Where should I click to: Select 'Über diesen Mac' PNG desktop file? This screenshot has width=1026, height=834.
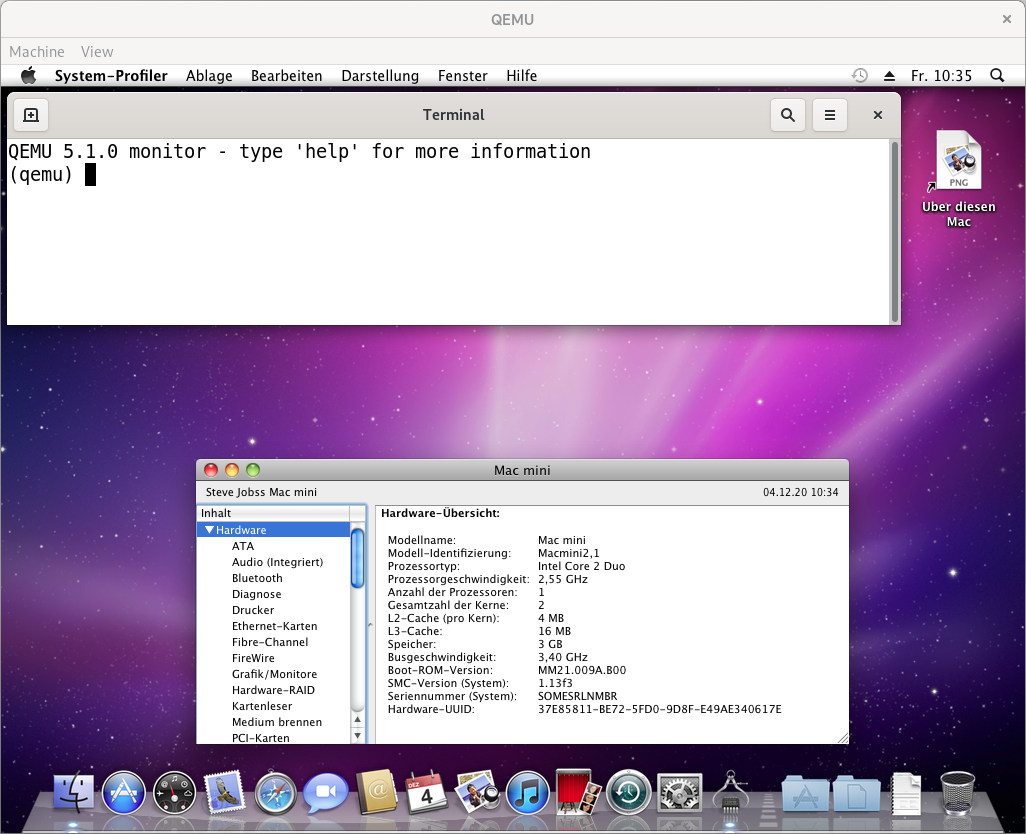pos(959,179)
